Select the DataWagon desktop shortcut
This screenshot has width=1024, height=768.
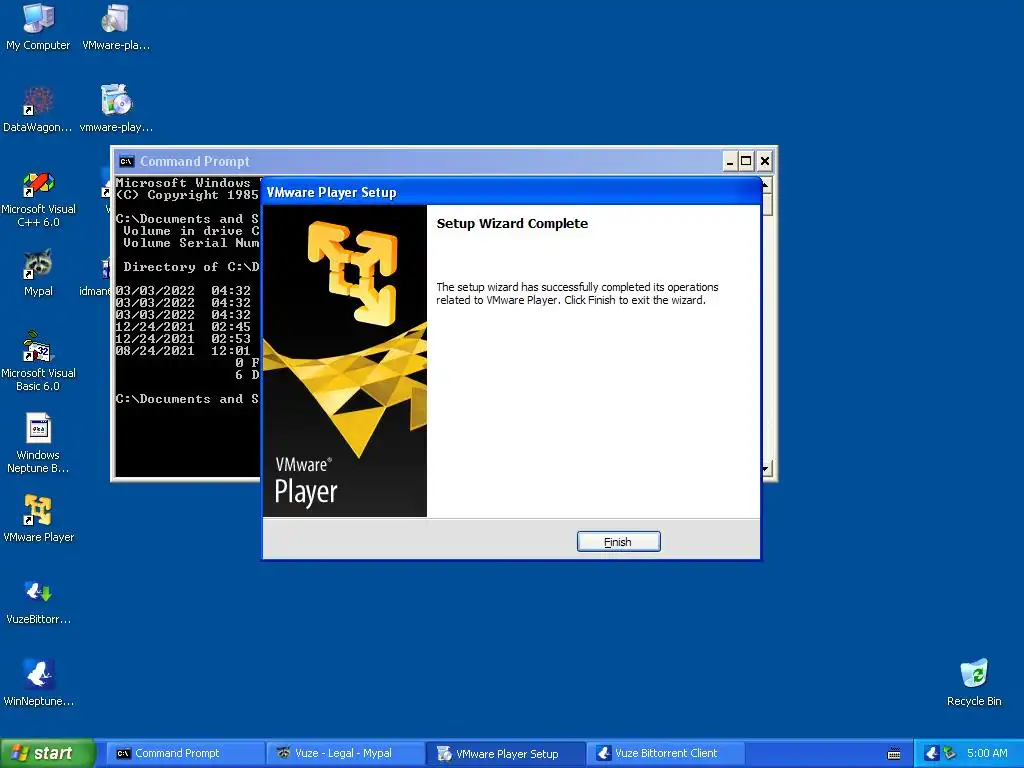38,110
